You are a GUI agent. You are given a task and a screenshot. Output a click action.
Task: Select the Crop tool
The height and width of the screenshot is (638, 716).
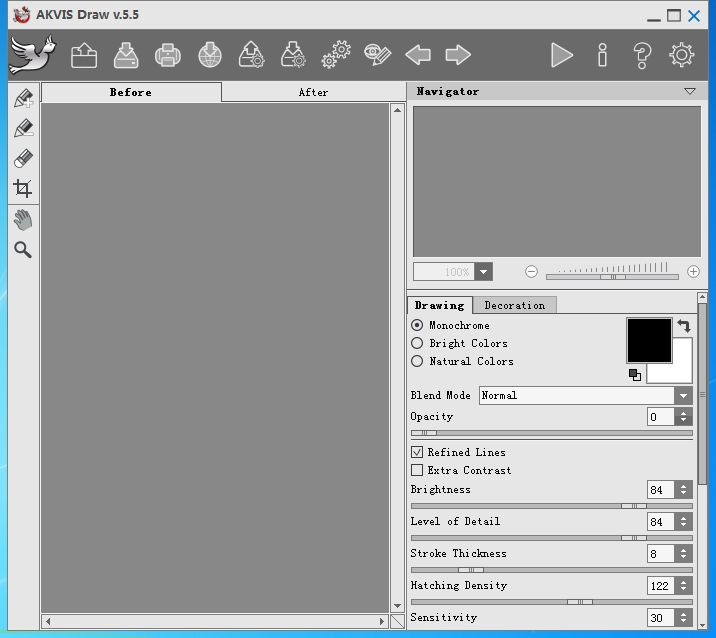[x=23, y=188]
